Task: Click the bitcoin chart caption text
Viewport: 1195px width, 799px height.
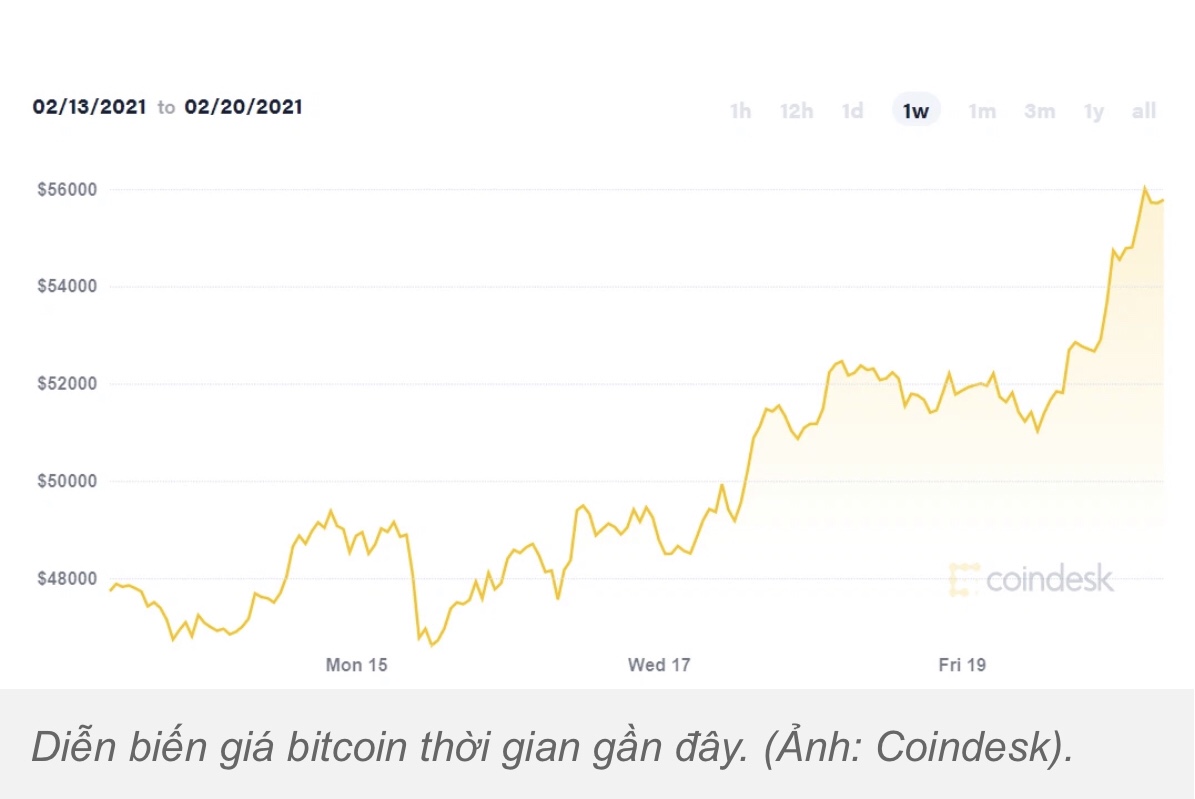Action: [553, 748]
